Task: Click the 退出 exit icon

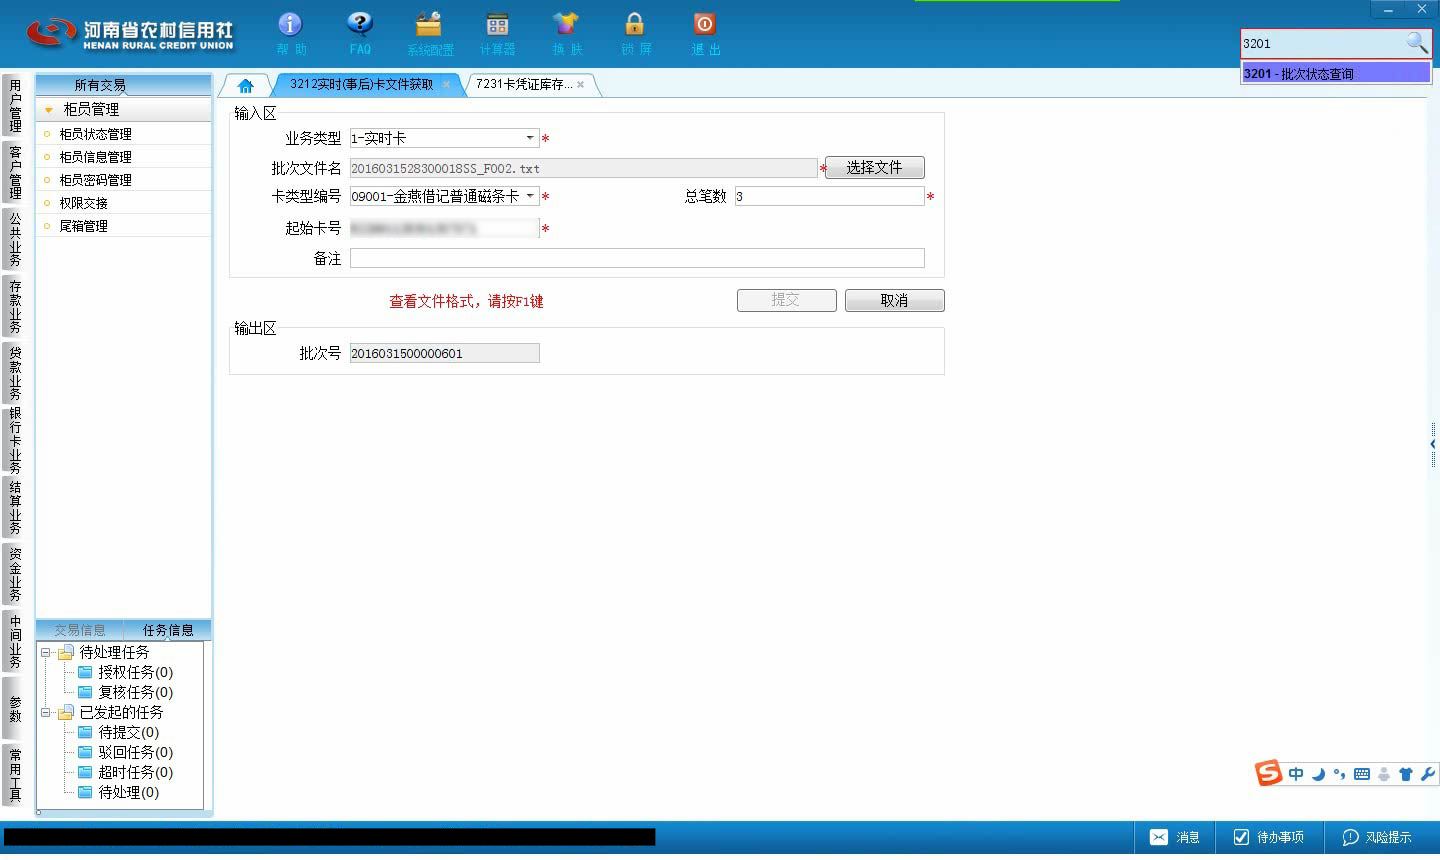Action: [x=705, y=33]
